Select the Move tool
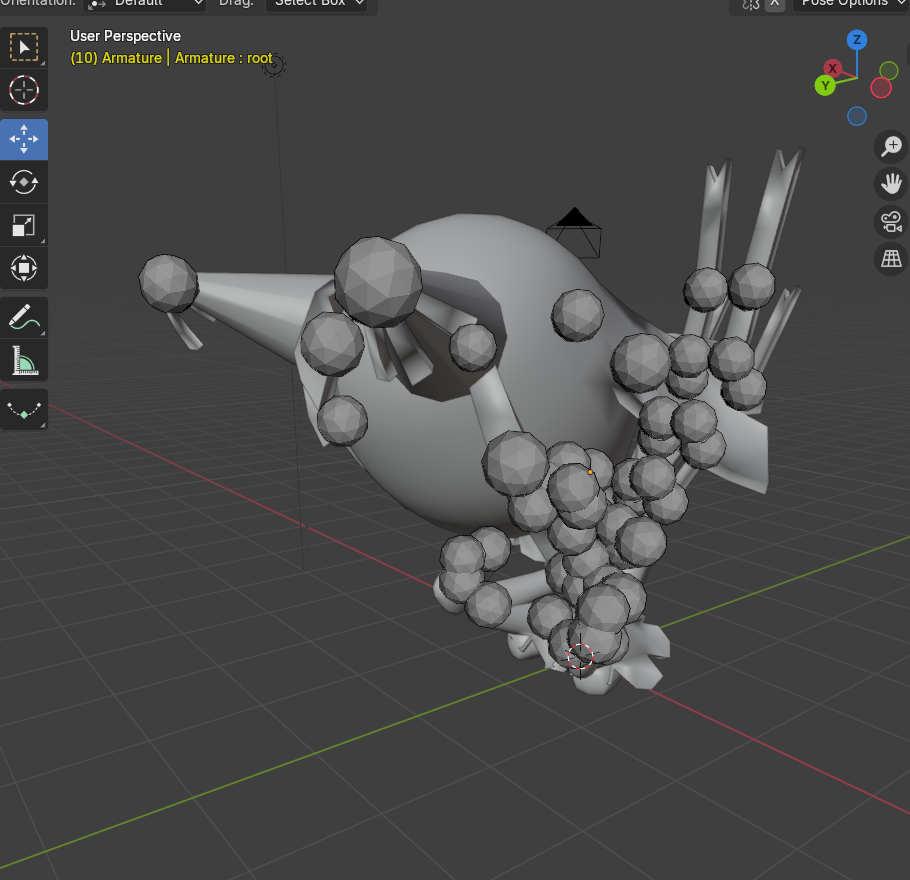The width and height of the screenshot is (910, 880). (x=24, y=139)
